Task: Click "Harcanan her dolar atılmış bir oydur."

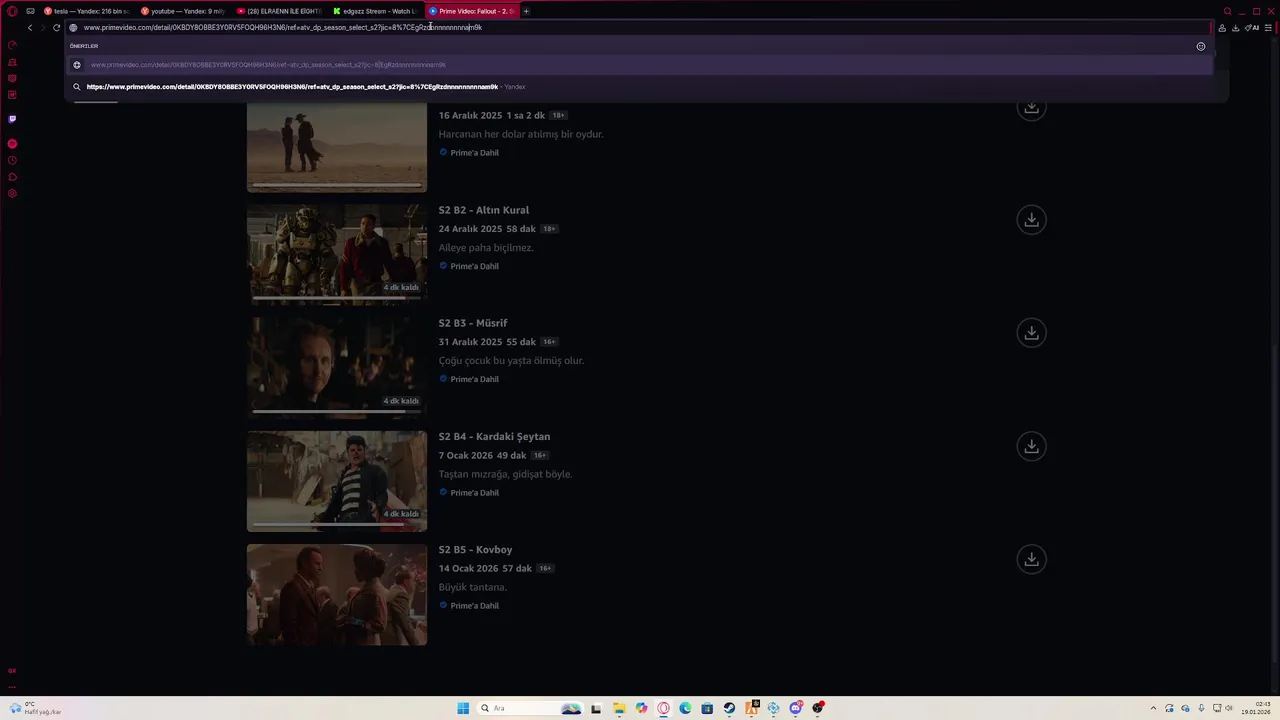Action: coord(521,134)
